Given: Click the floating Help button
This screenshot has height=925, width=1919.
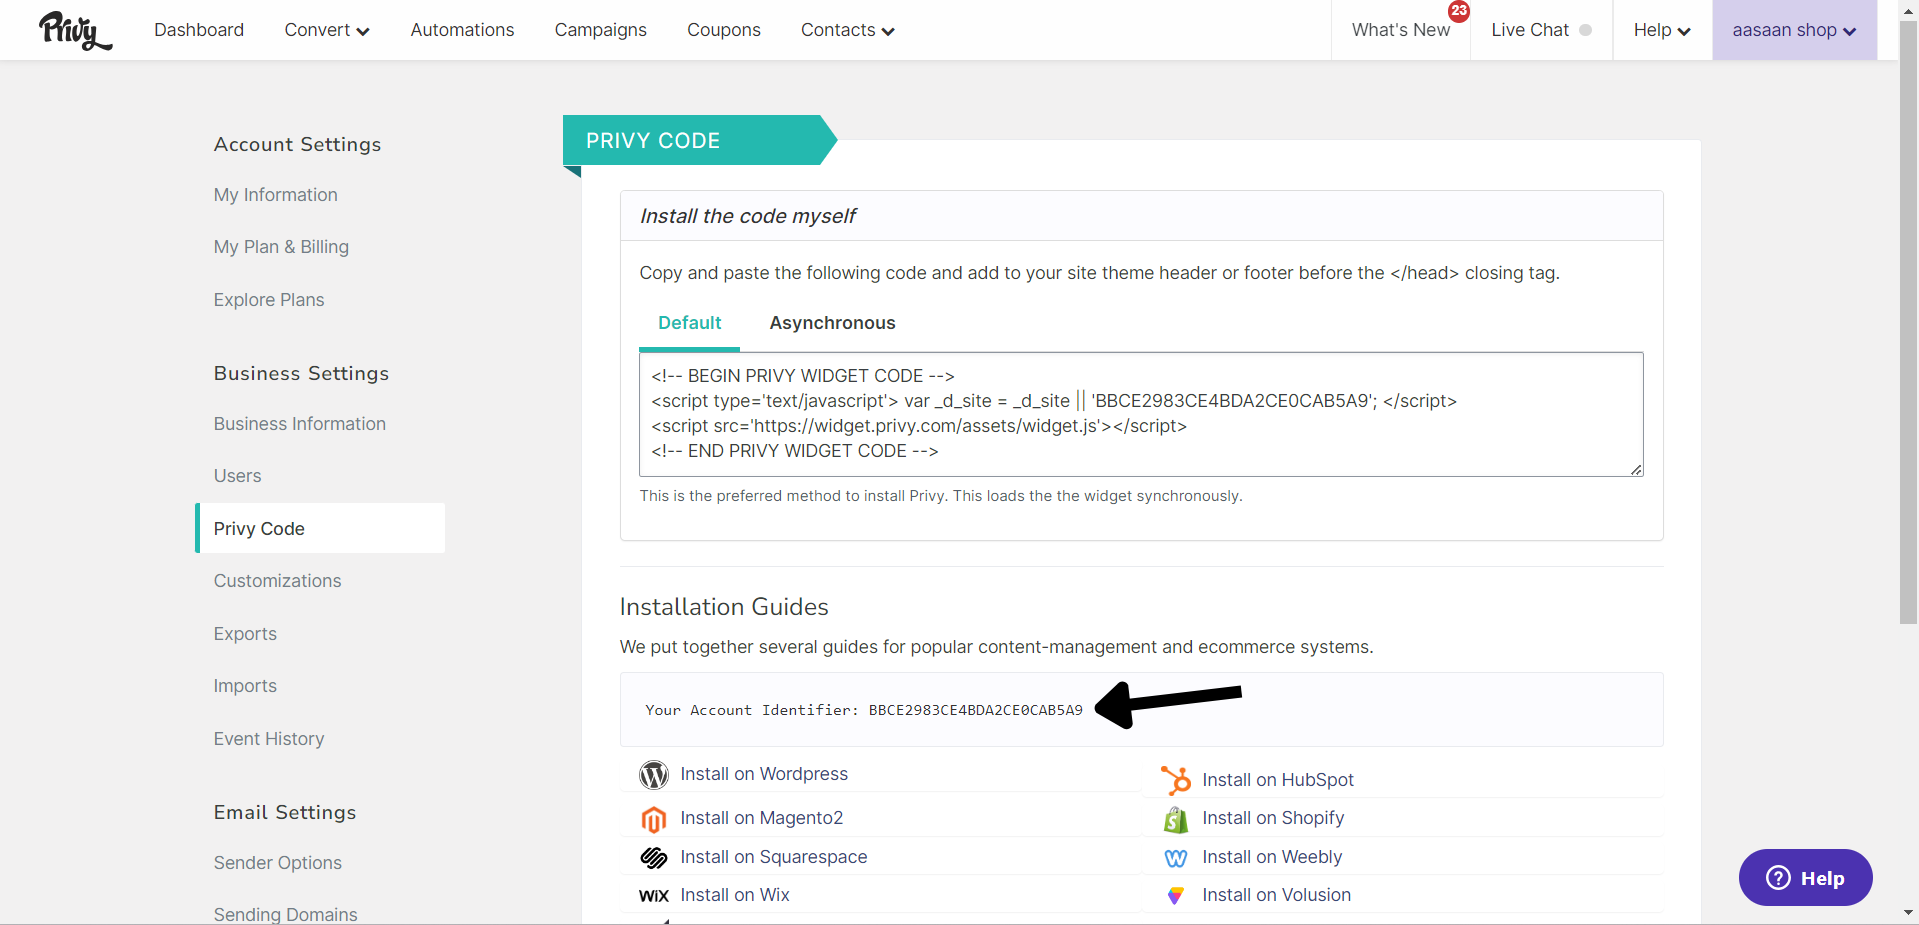Looking at the screenshot, I should click(x=1805, y=878).
